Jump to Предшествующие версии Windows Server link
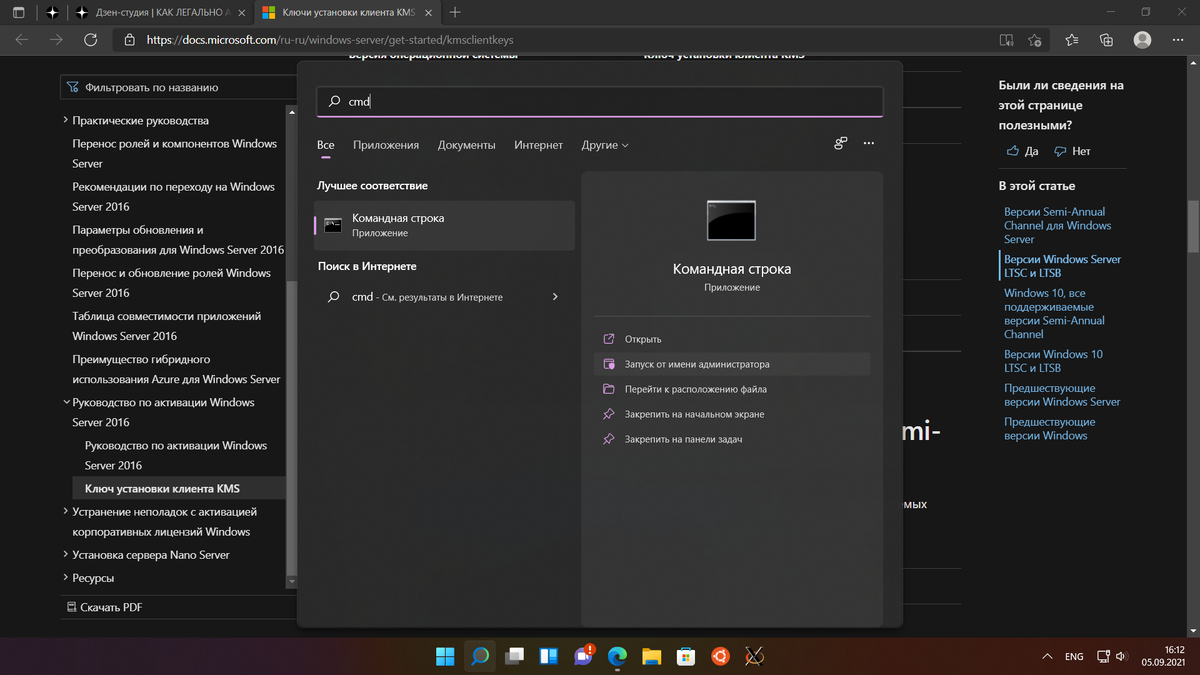The image size is (1200, 675). click(x=1062, y=395)
